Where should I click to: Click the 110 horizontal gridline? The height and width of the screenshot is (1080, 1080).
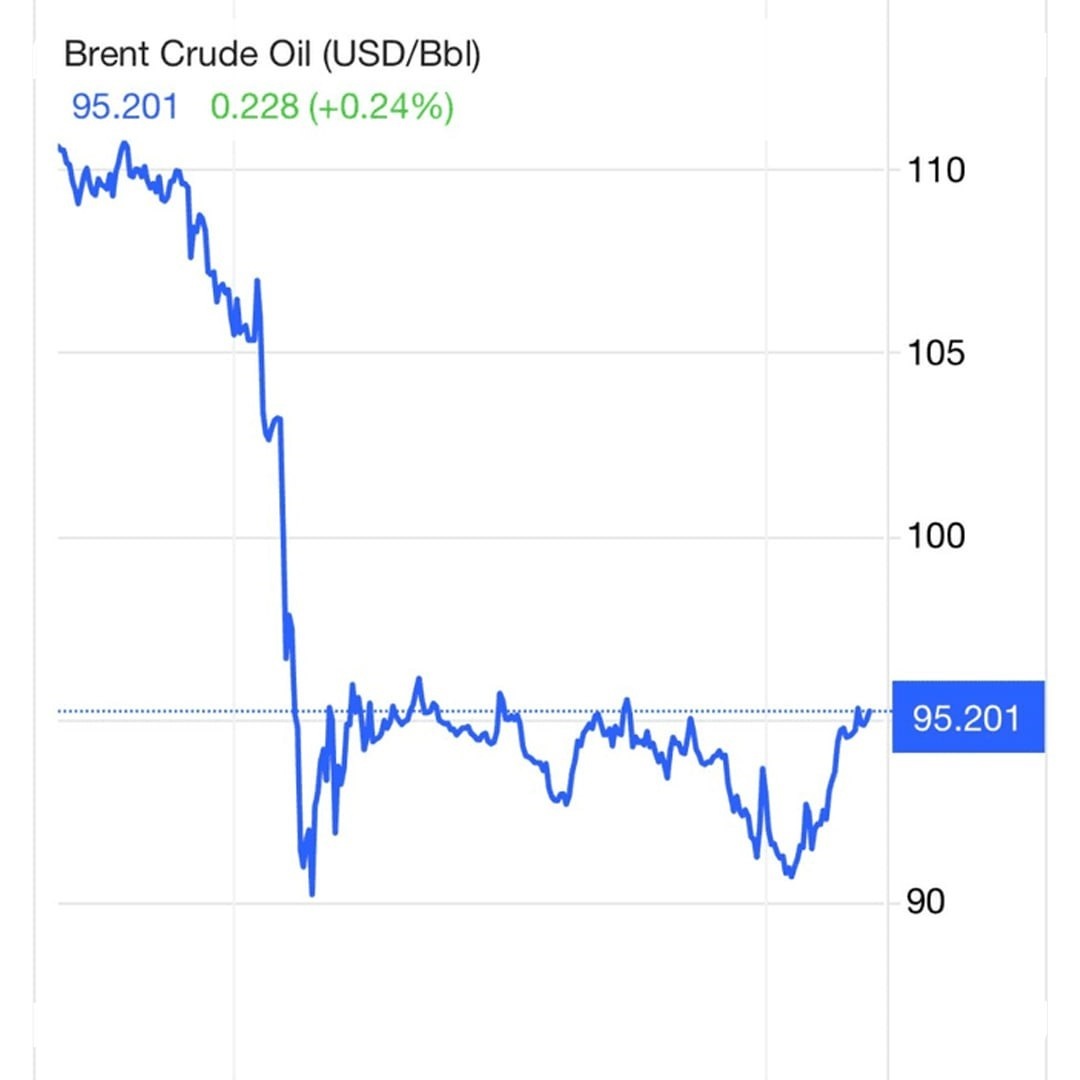coord(550,170)
